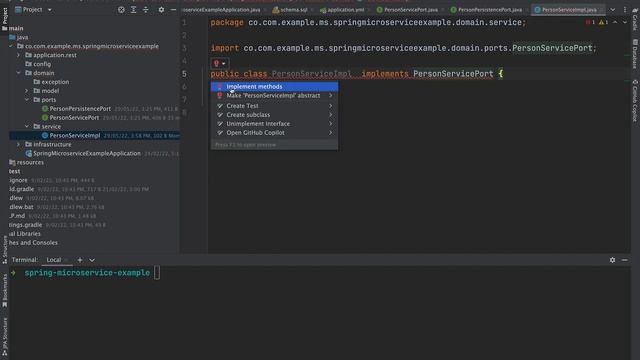
Task: Select the resources folder
Action: (30, 162)
